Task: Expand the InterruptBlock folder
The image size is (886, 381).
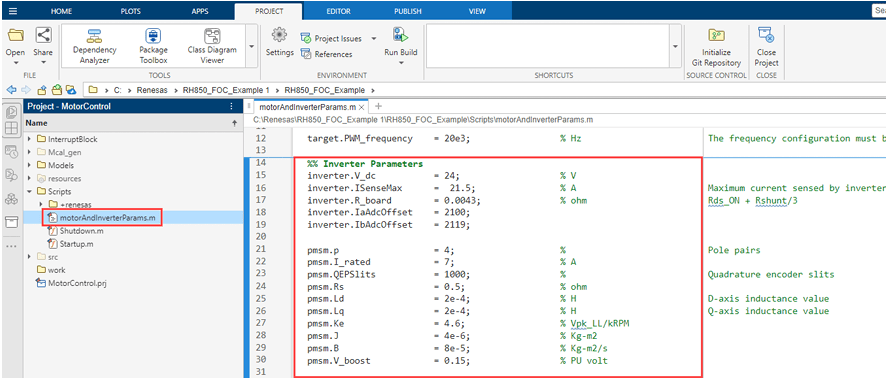Action: click(29, 139)
